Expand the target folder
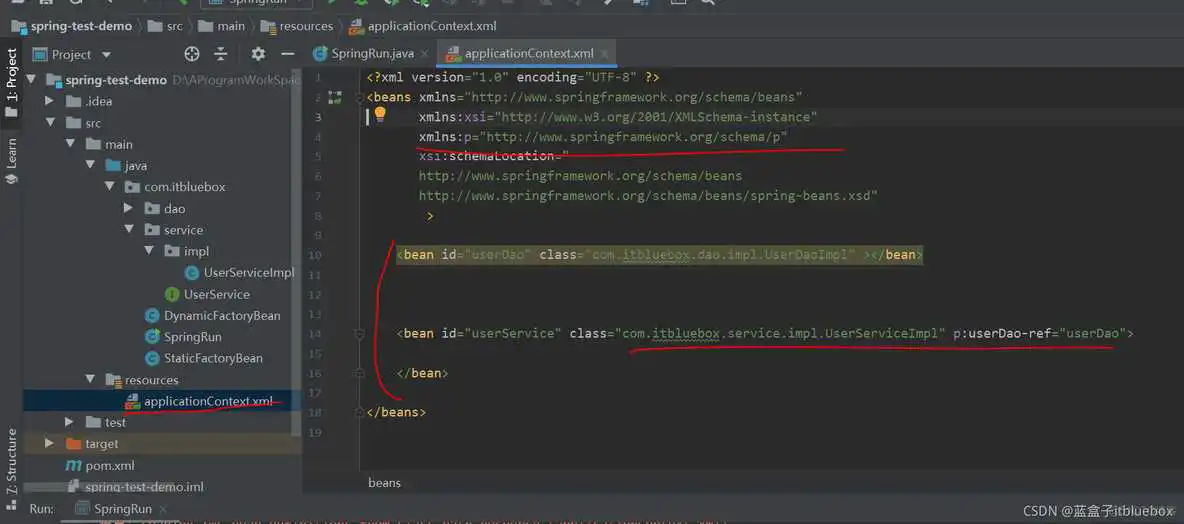 click(x=49, y=443)
